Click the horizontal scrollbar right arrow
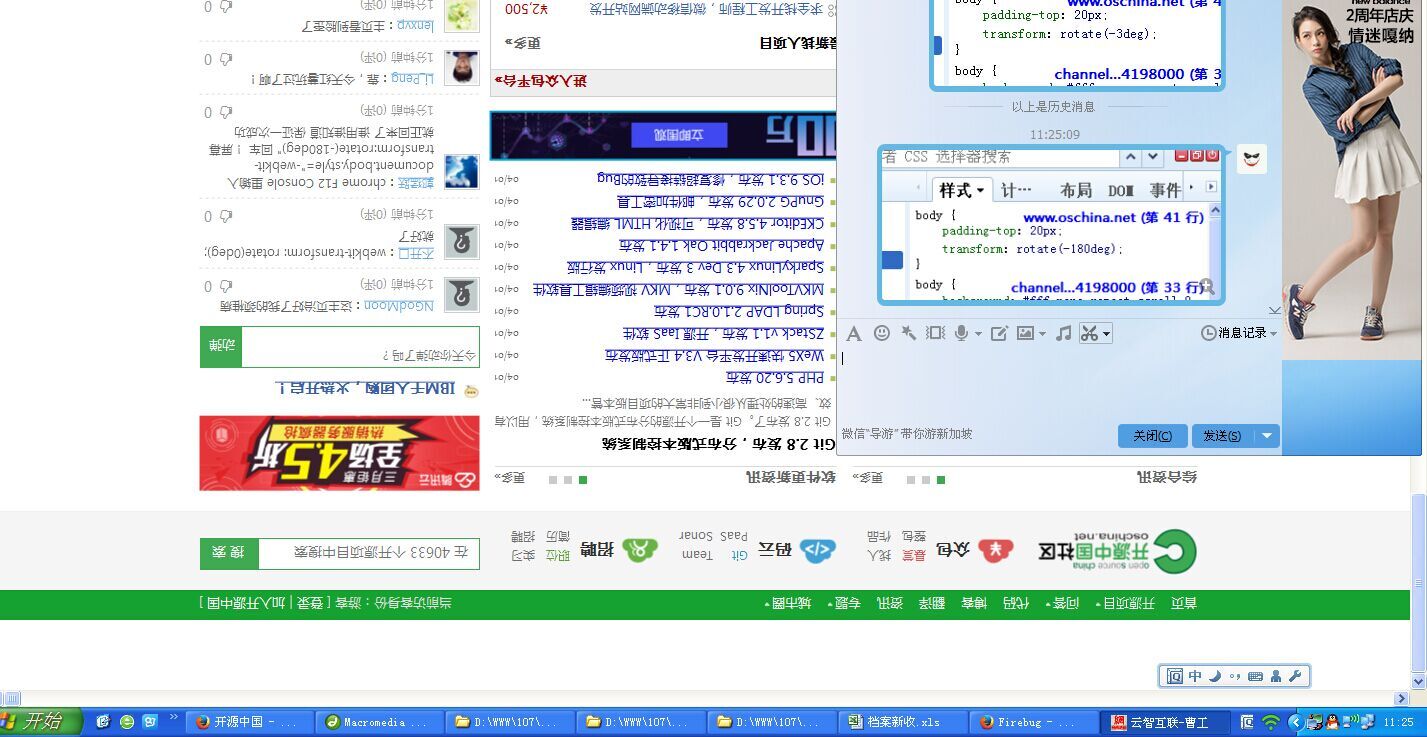Image resolution: width=1427 pixels, height=737 pixels. [1402, 699]
